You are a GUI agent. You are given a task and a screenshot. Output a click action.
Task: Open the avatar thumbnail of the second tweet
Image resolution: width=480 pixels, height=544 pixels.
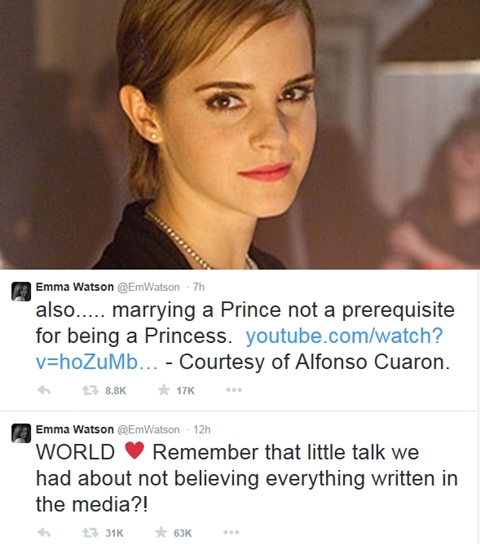coord(21,433)
